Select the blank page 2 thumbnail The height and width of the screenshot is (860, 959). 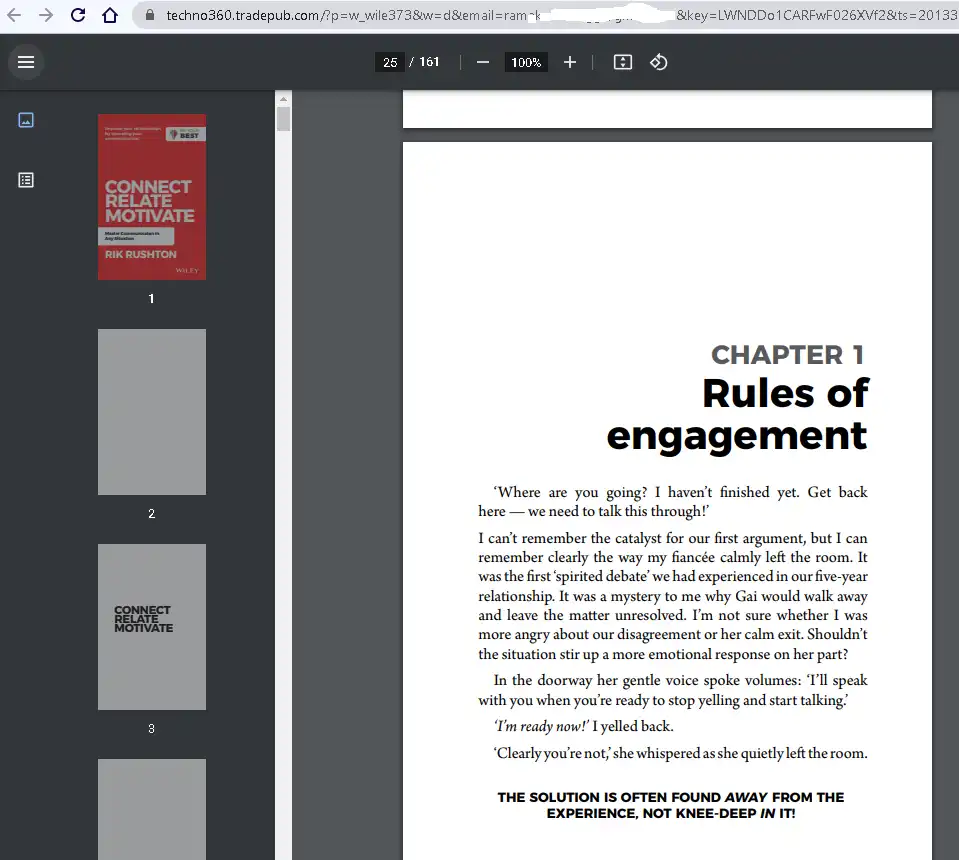pos(152,412)
